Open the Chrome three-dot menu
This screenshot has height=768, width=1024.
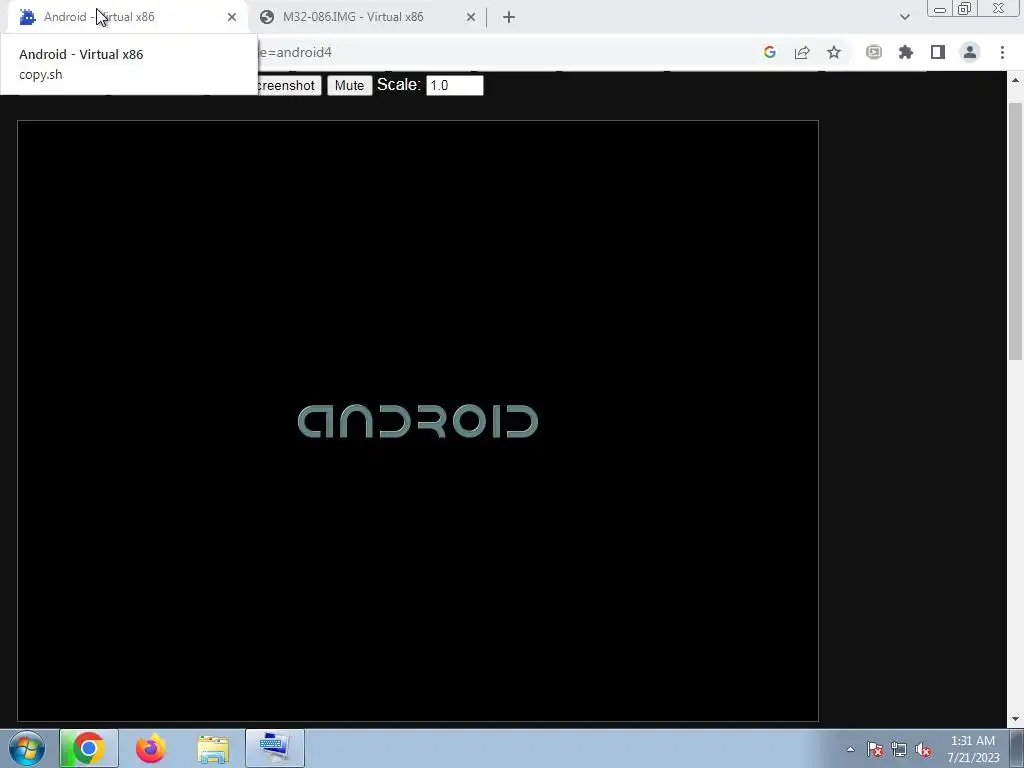click(x=1002, y=52)
